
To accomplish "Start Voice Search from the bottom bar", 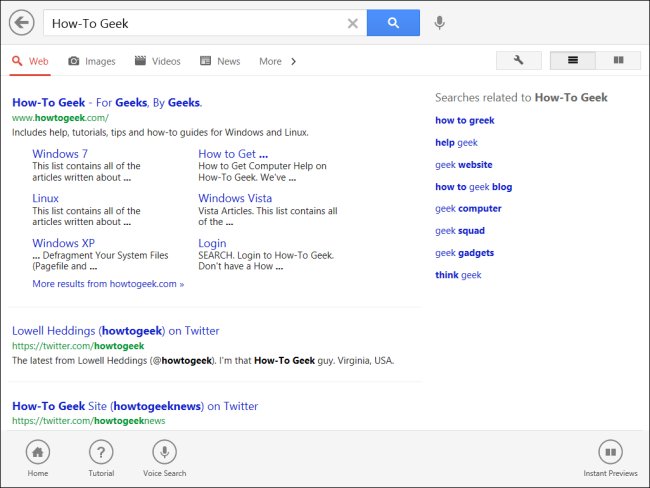I will pos(165,458).
